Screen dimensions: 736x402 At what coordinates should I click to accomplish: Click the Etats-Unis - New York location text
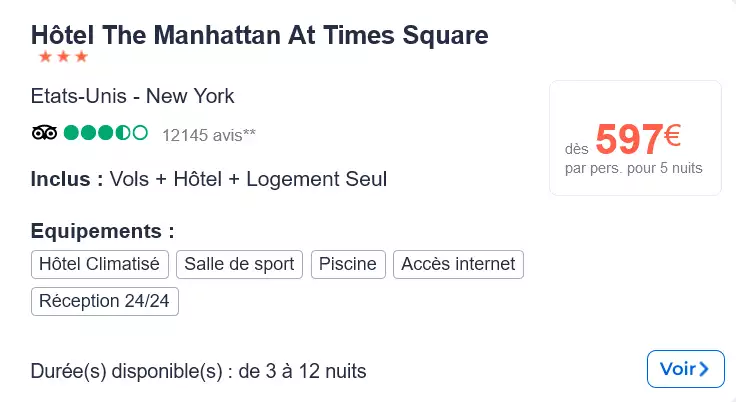[x=132, y=96]
